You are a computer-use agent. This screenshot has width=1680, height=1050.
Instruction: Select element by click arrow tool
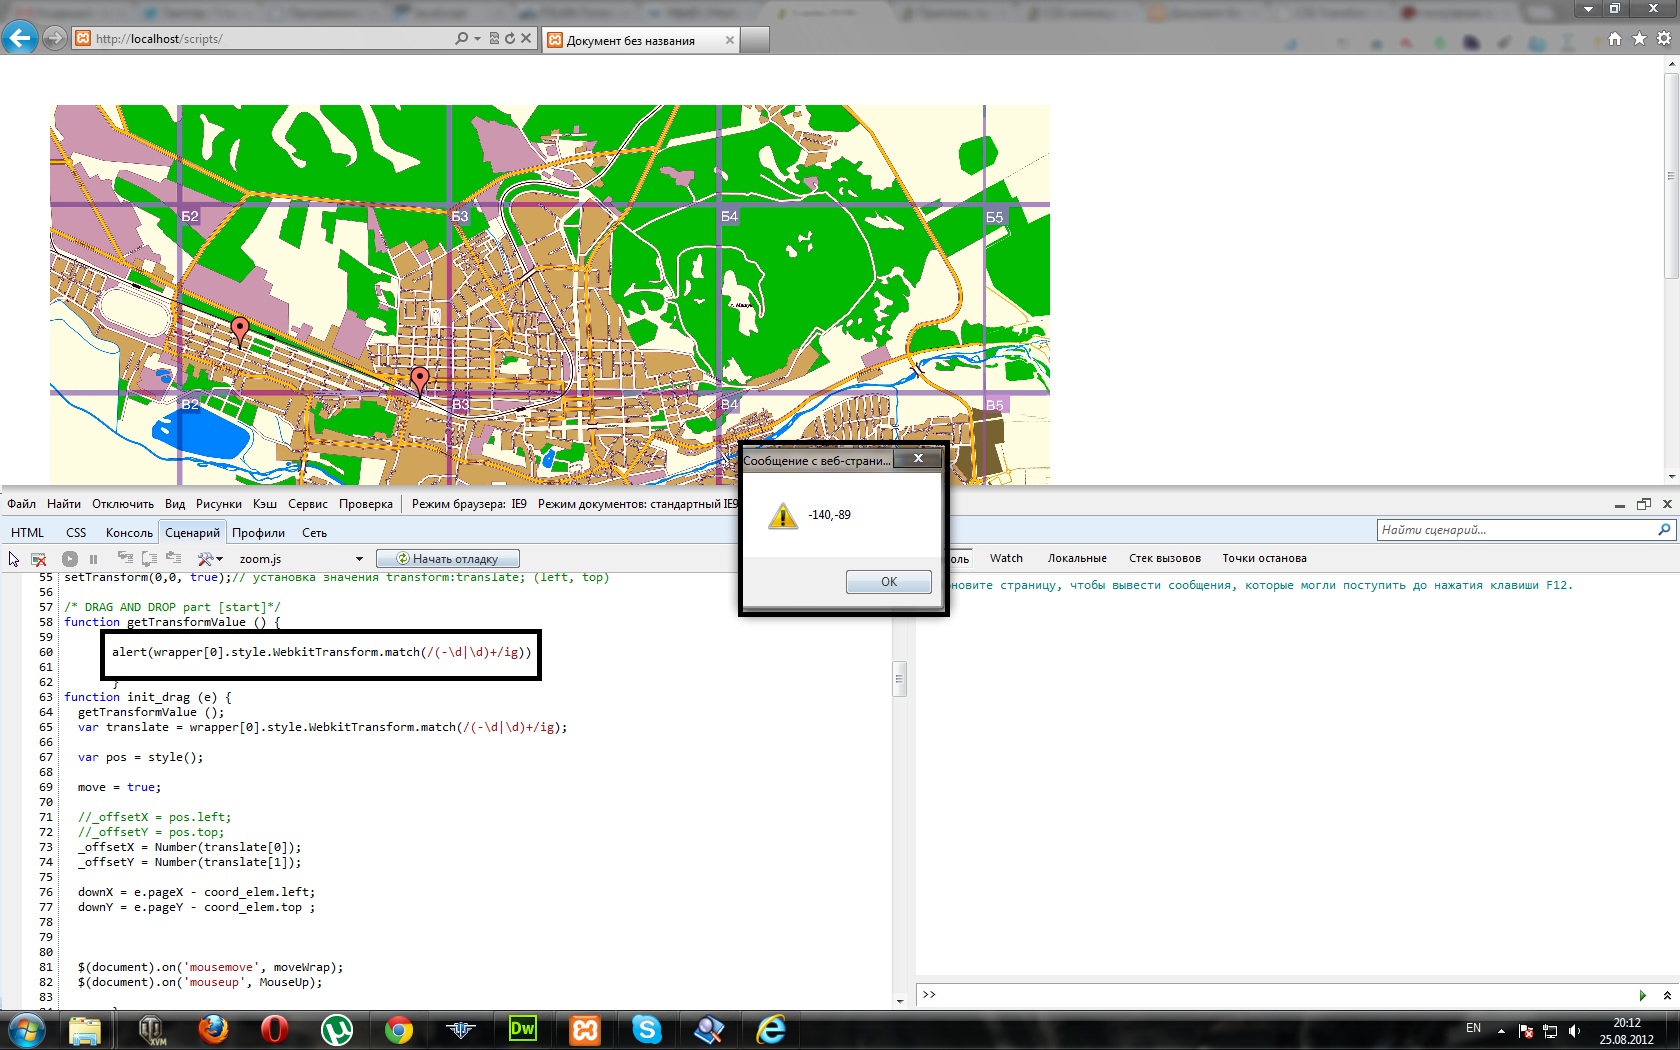pos(14,559)
